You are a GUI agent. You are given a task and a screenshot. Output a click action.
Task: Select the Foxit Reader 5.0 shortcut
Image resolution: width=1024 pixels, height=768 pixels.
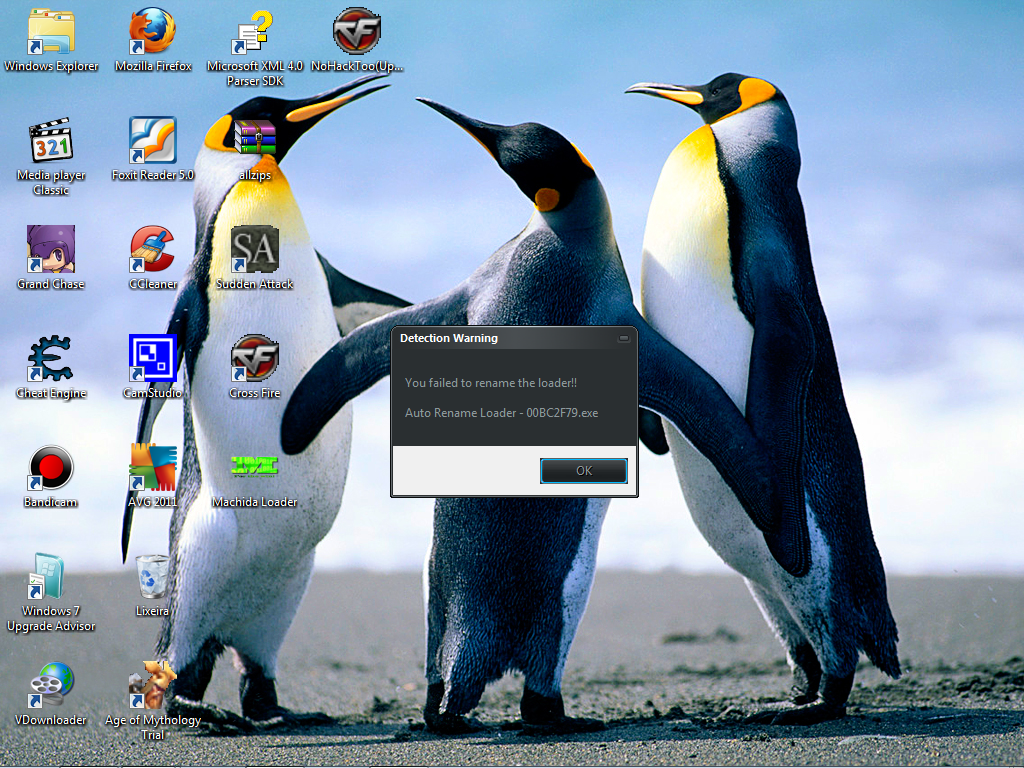153,141
